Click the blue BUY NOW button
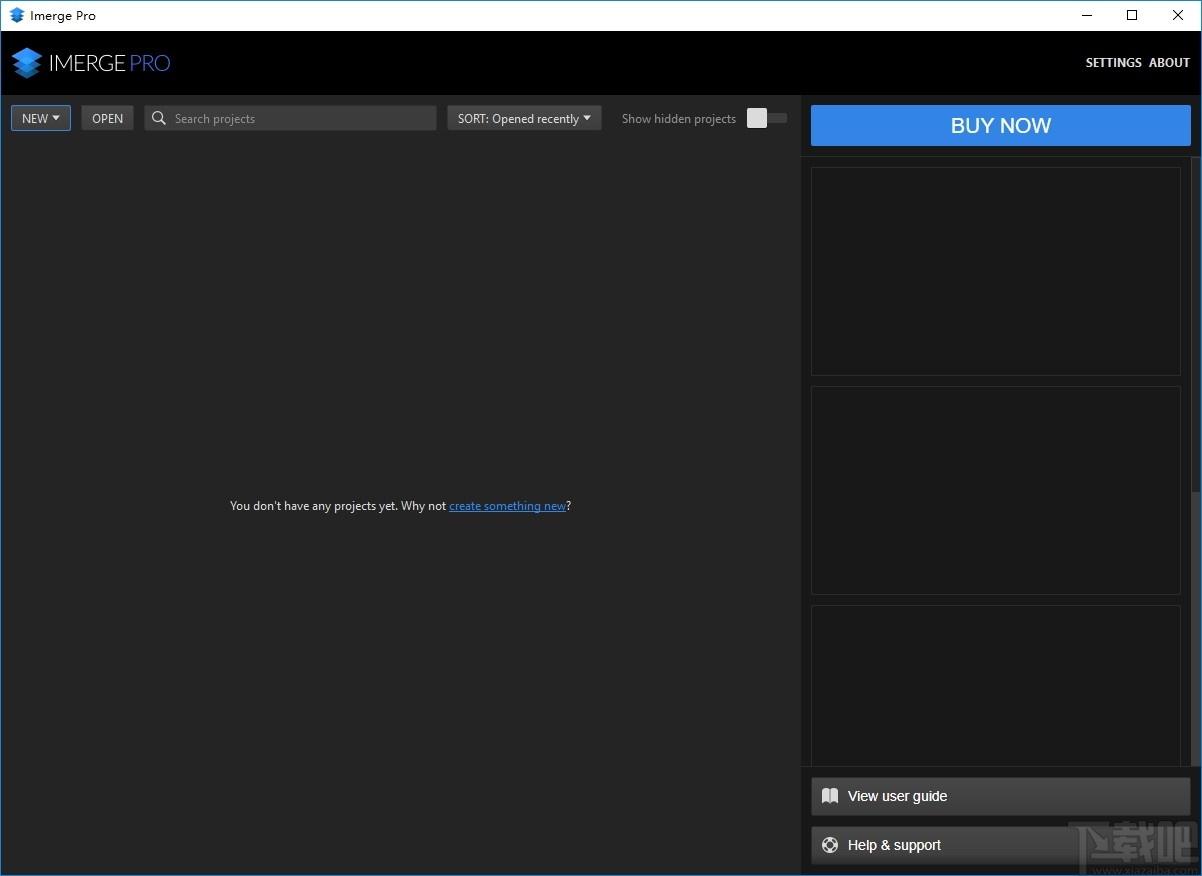This screenshot has height=876, width=1202. (1000, 126)
